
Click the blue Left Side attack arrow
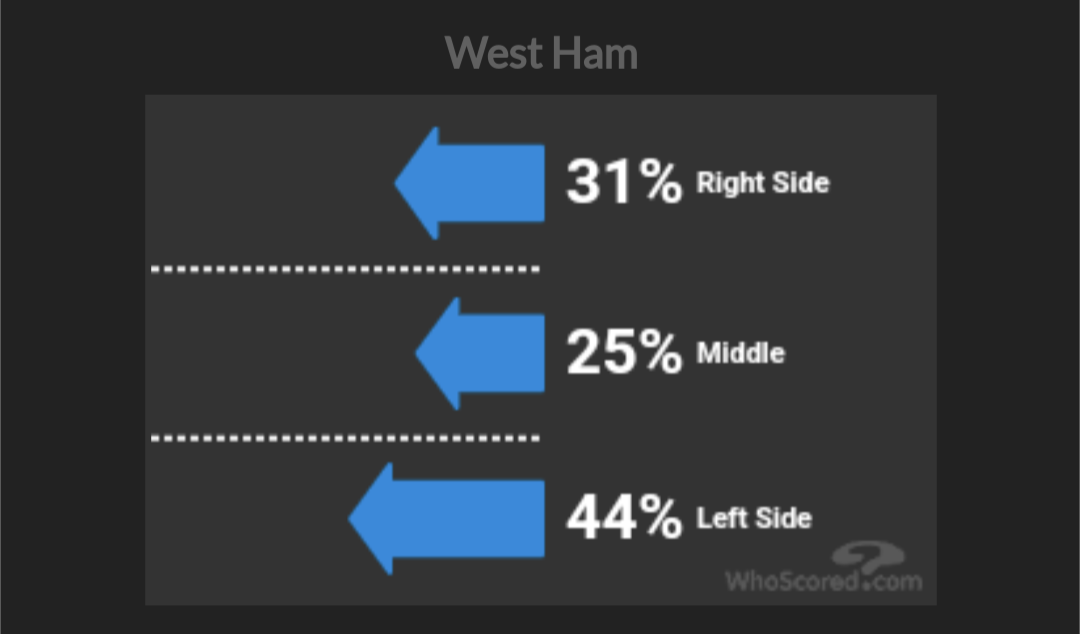click(x=446, y=519)
